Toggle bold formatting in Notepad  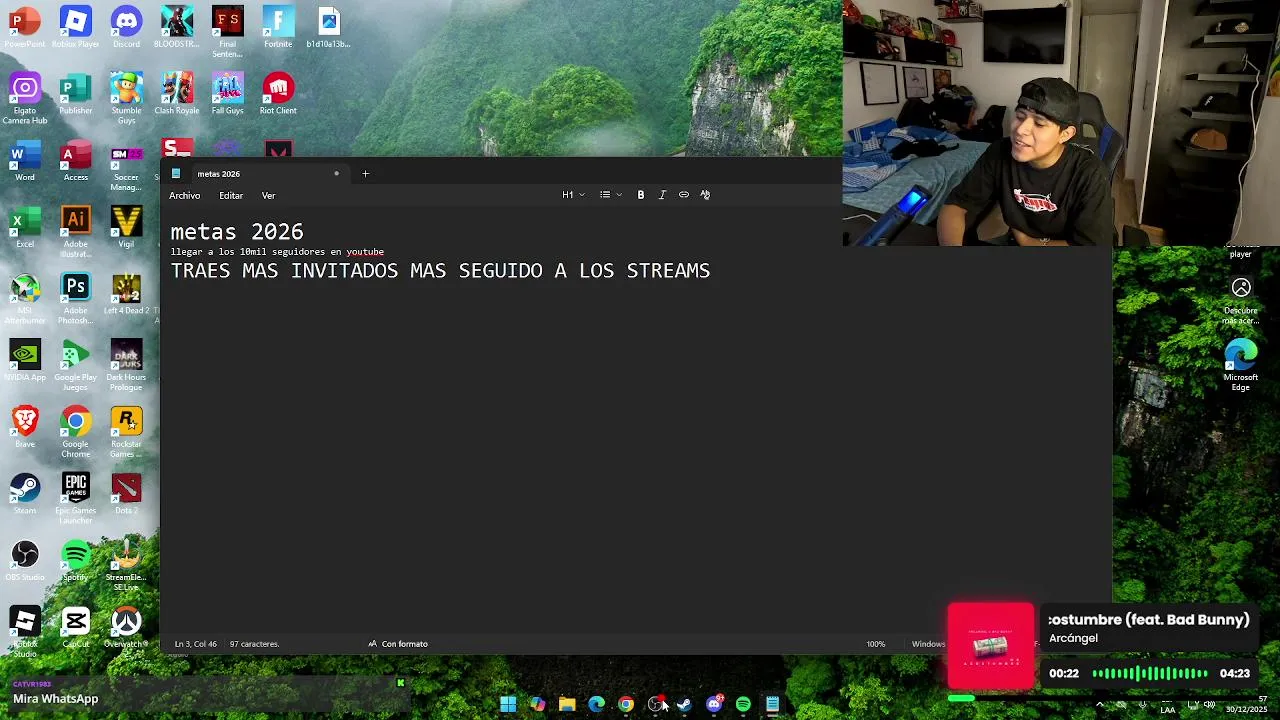point(641,195)
